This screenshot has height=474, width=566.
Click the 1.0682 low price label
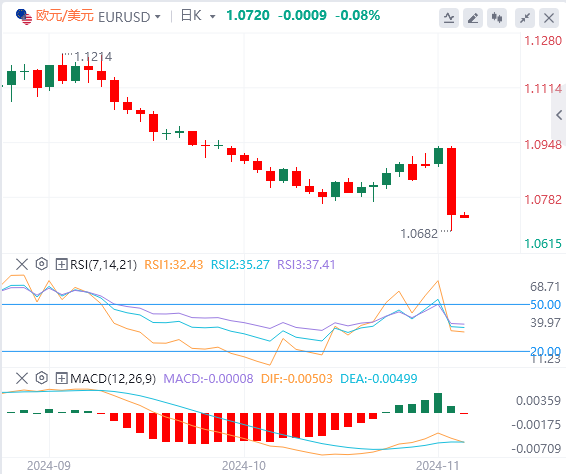(x=419, y=234)
